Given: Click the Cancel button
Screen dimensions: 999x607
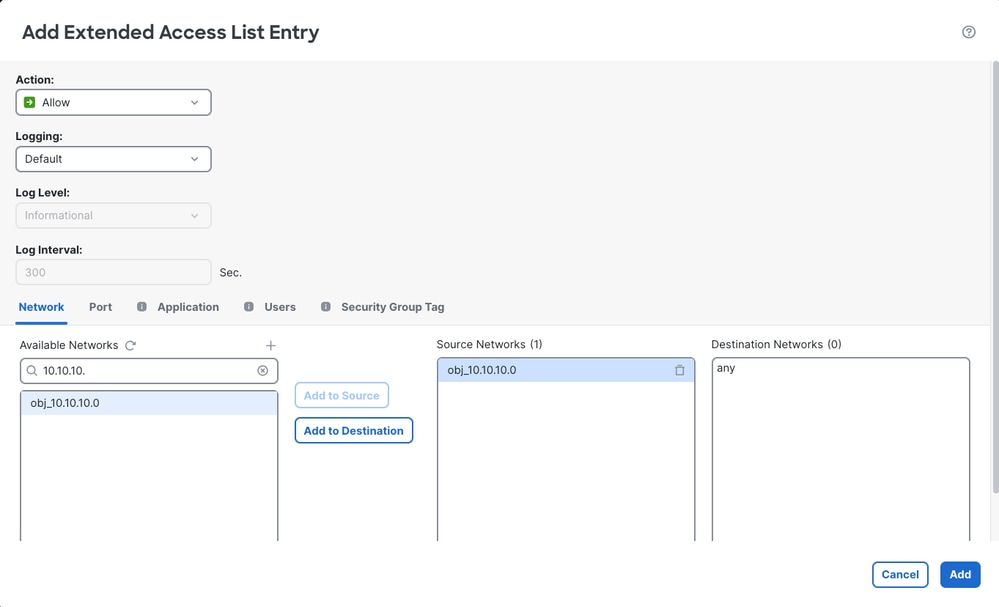Looking at the screenshot, I should coord(900,575).
